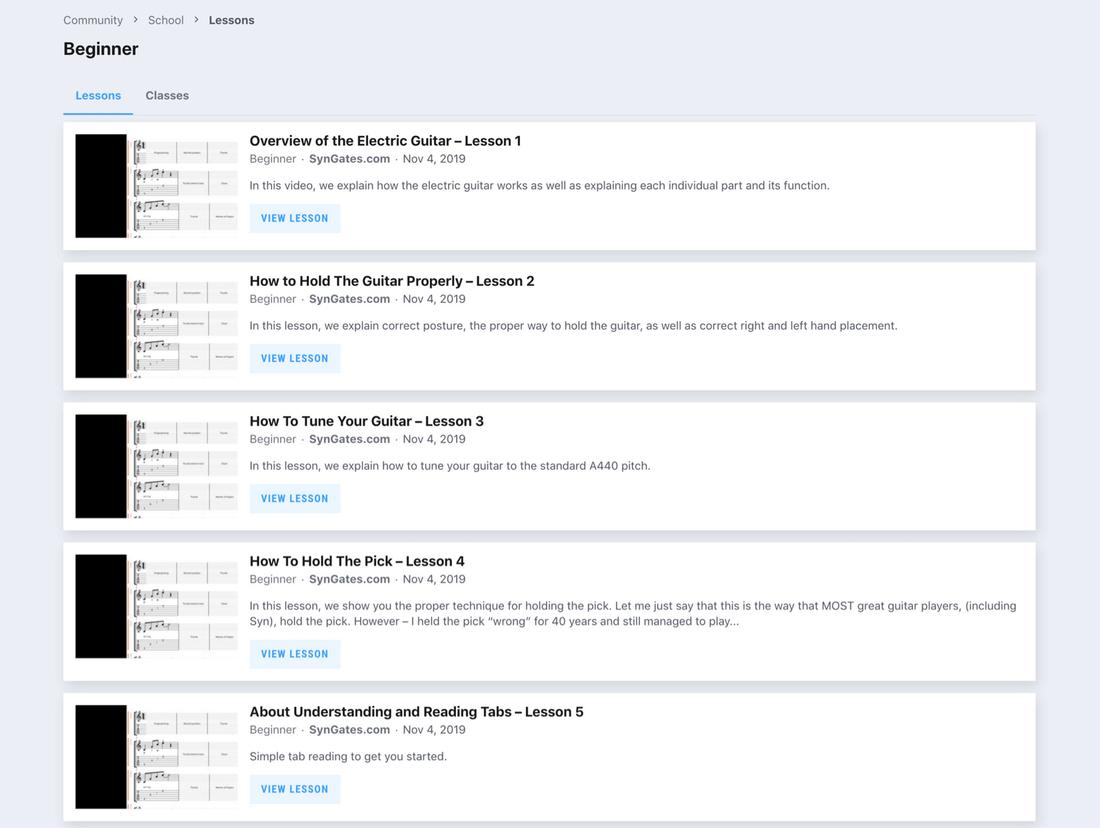Image resolution: width=1100 pixels, height=828 pixels.
Task: Open How to Hold The Guitar Properly title
Action: click(391, 280)
